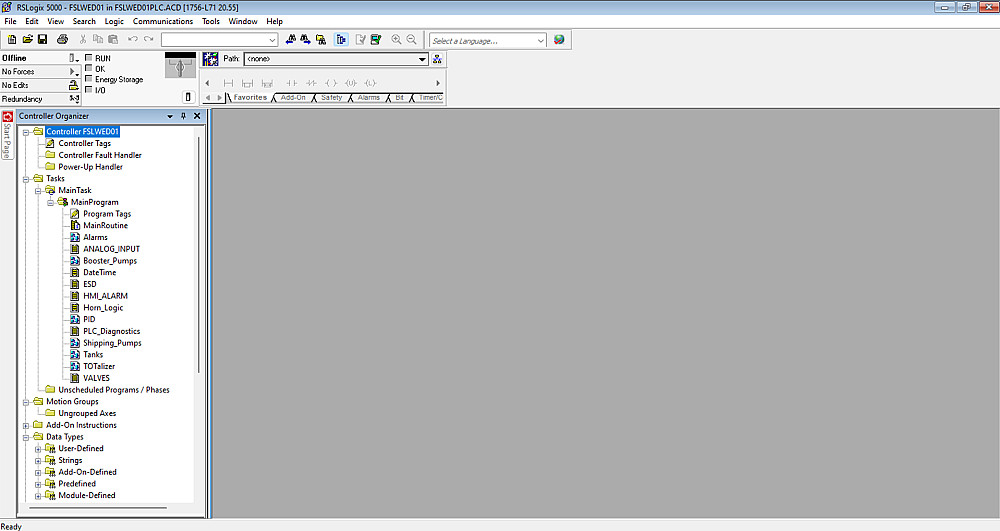
Task: Click the Print icon
Action: point(62,40)
